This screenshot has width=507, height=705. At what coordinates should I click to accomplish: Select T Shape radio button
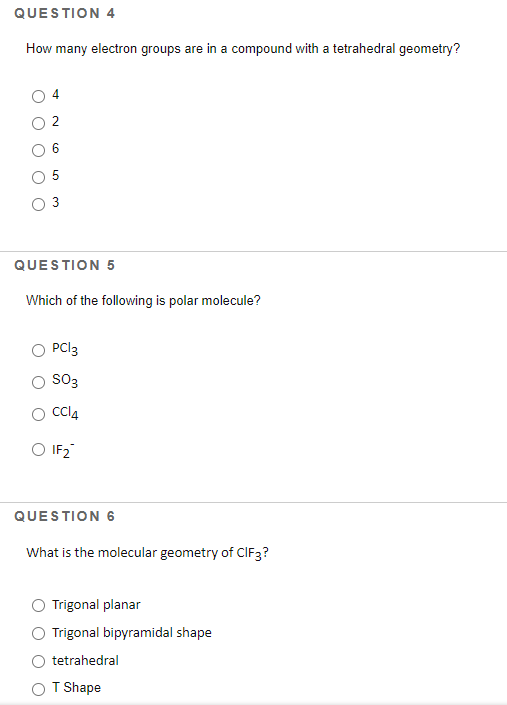[39, 689]
